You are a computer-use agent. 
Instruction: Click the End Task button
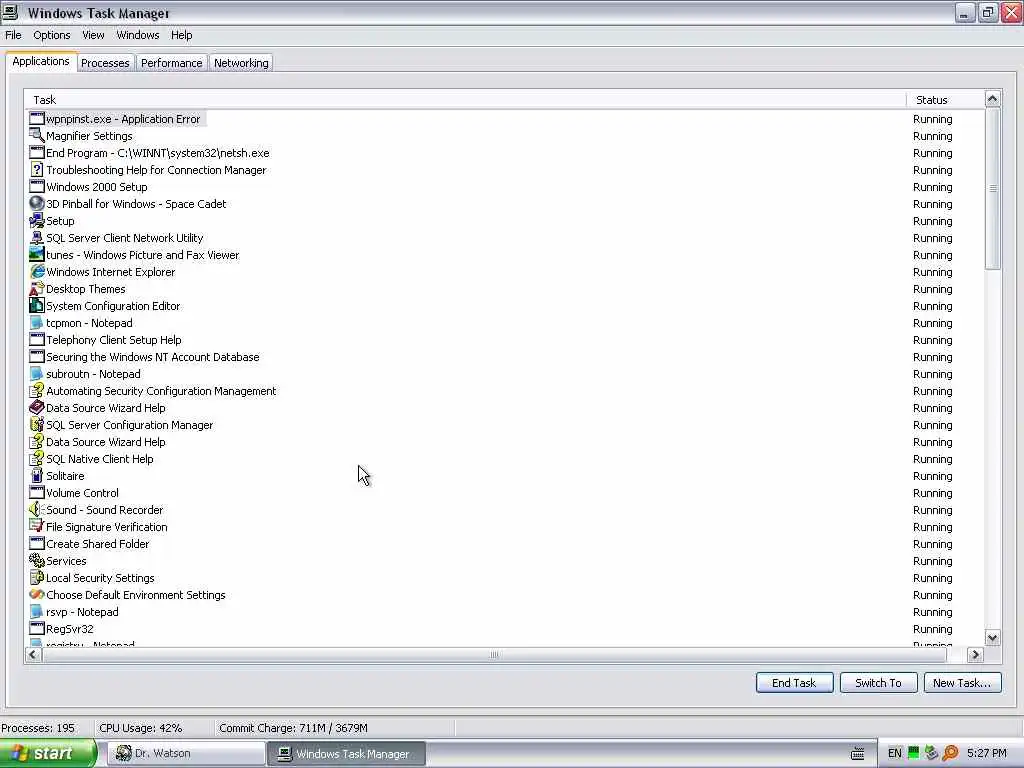click(x=794, y=682)
